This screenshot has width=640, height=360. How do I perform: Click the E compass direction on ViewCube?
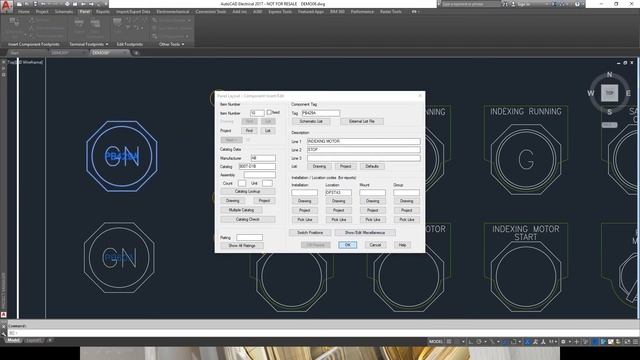pos(628,93)
